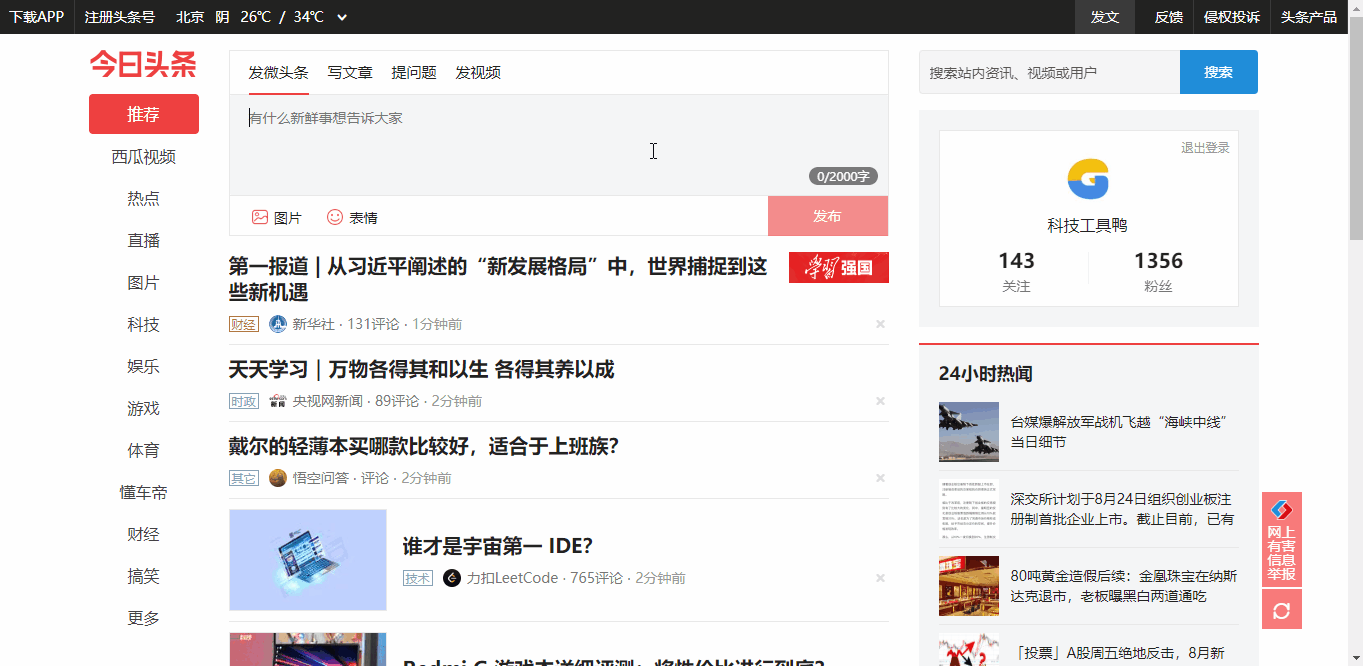Click the 新华社 source avatar
This screenshot has width=1363, height=666.
pos(278,324)
